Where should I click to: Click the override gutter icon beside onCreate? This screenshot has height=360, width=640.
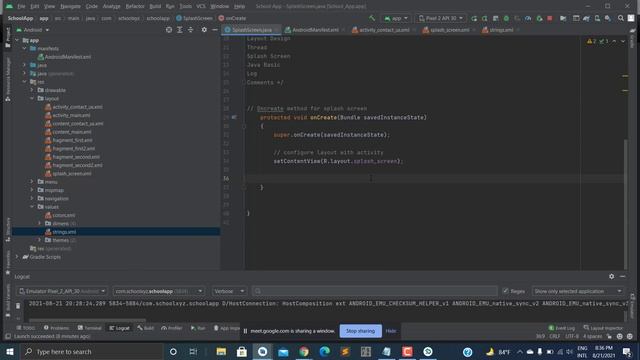(x=234, y=117)
